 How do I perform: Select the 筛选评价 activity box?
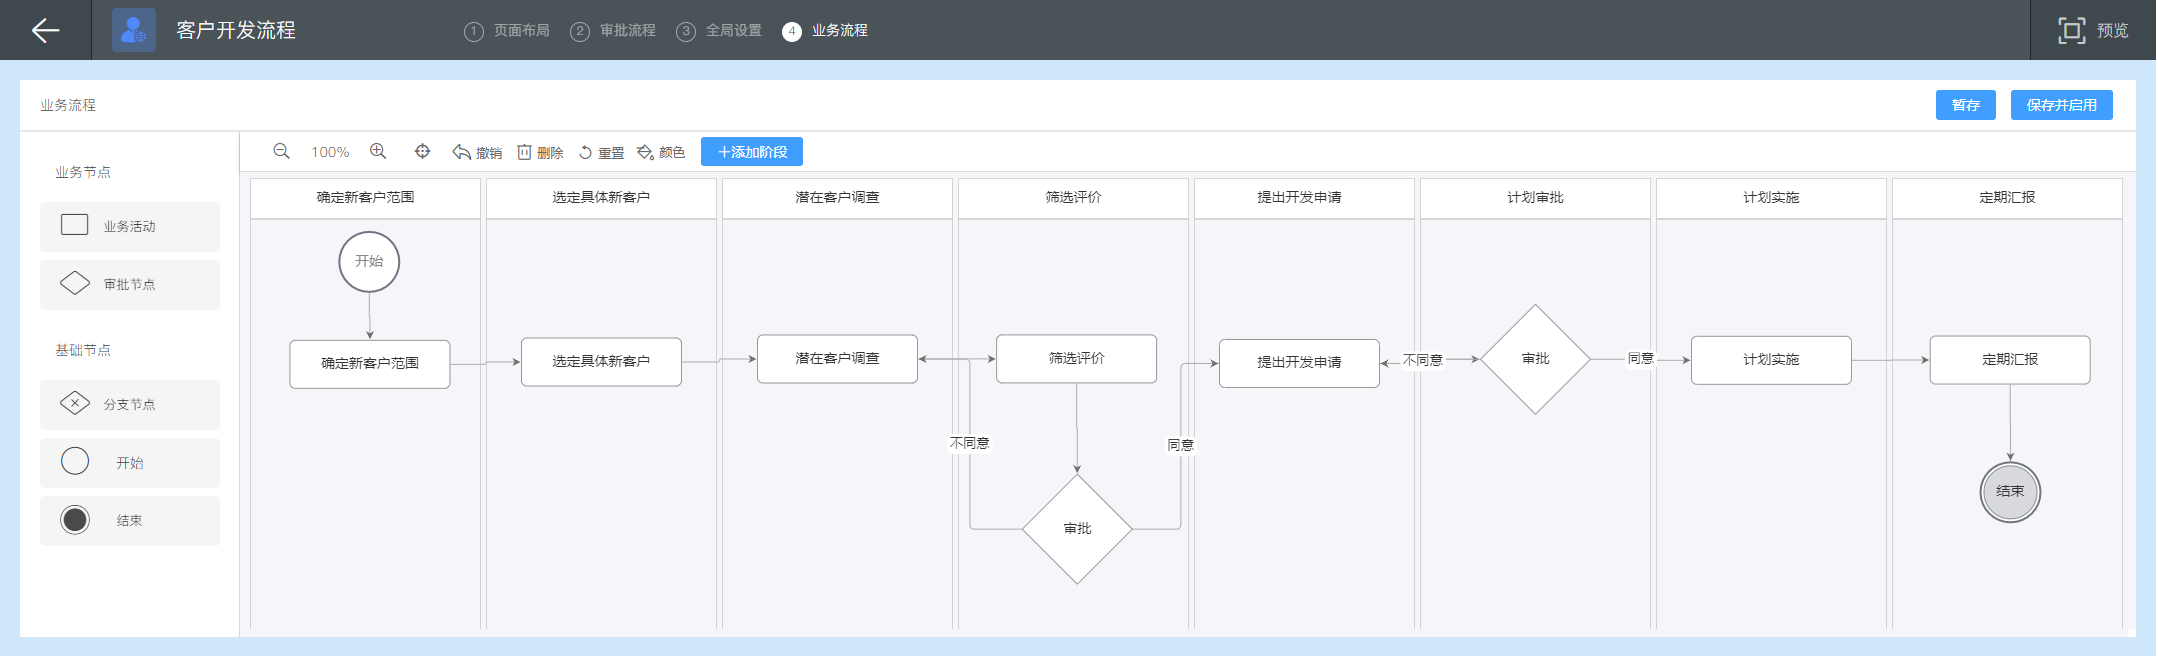click(x=1077, y=359)
